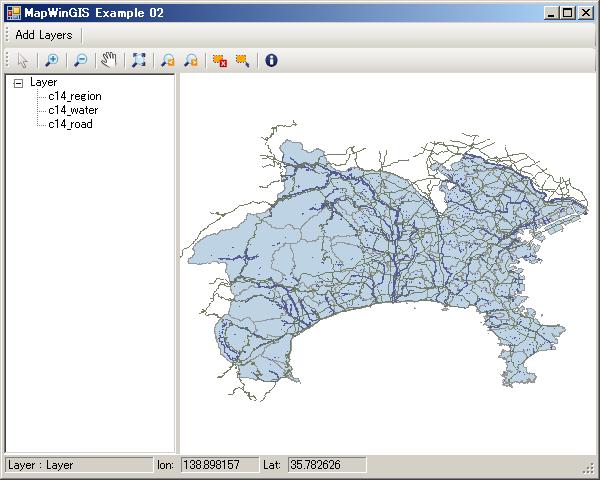The height and width of the screenshot is (480, 600).
Task: Select the c14_region layer
Action: tap(74, 96)
